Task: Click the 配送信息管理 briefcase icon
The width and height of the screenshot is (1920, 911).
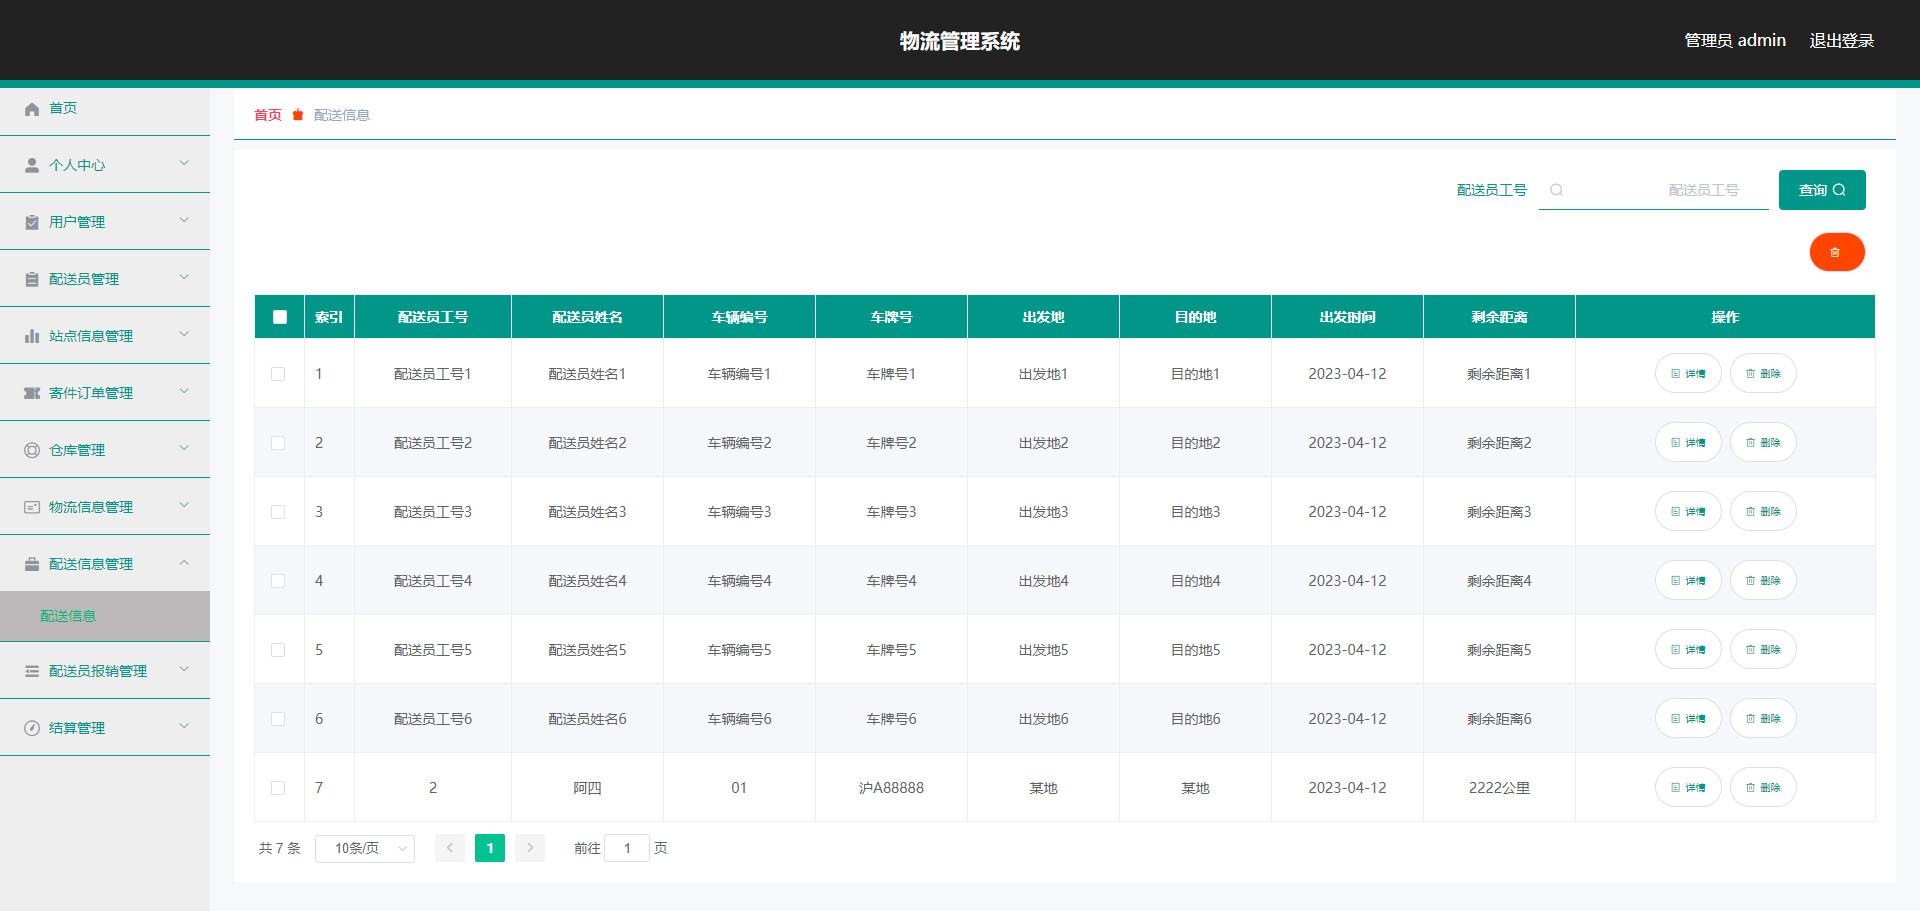Action: click(32, 564)
